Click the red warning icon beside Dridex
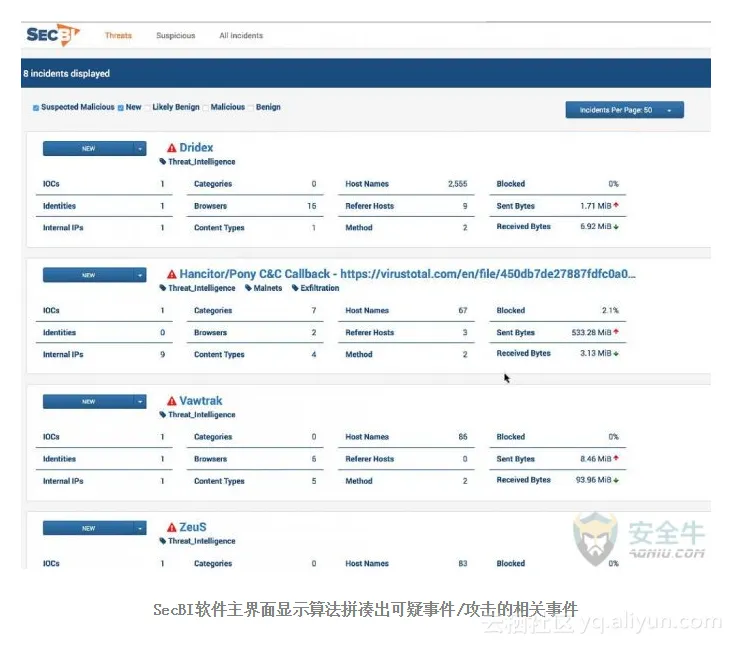The width and height of the screenshot is (733, 645). pyautogui.click(x=172, y=148)
